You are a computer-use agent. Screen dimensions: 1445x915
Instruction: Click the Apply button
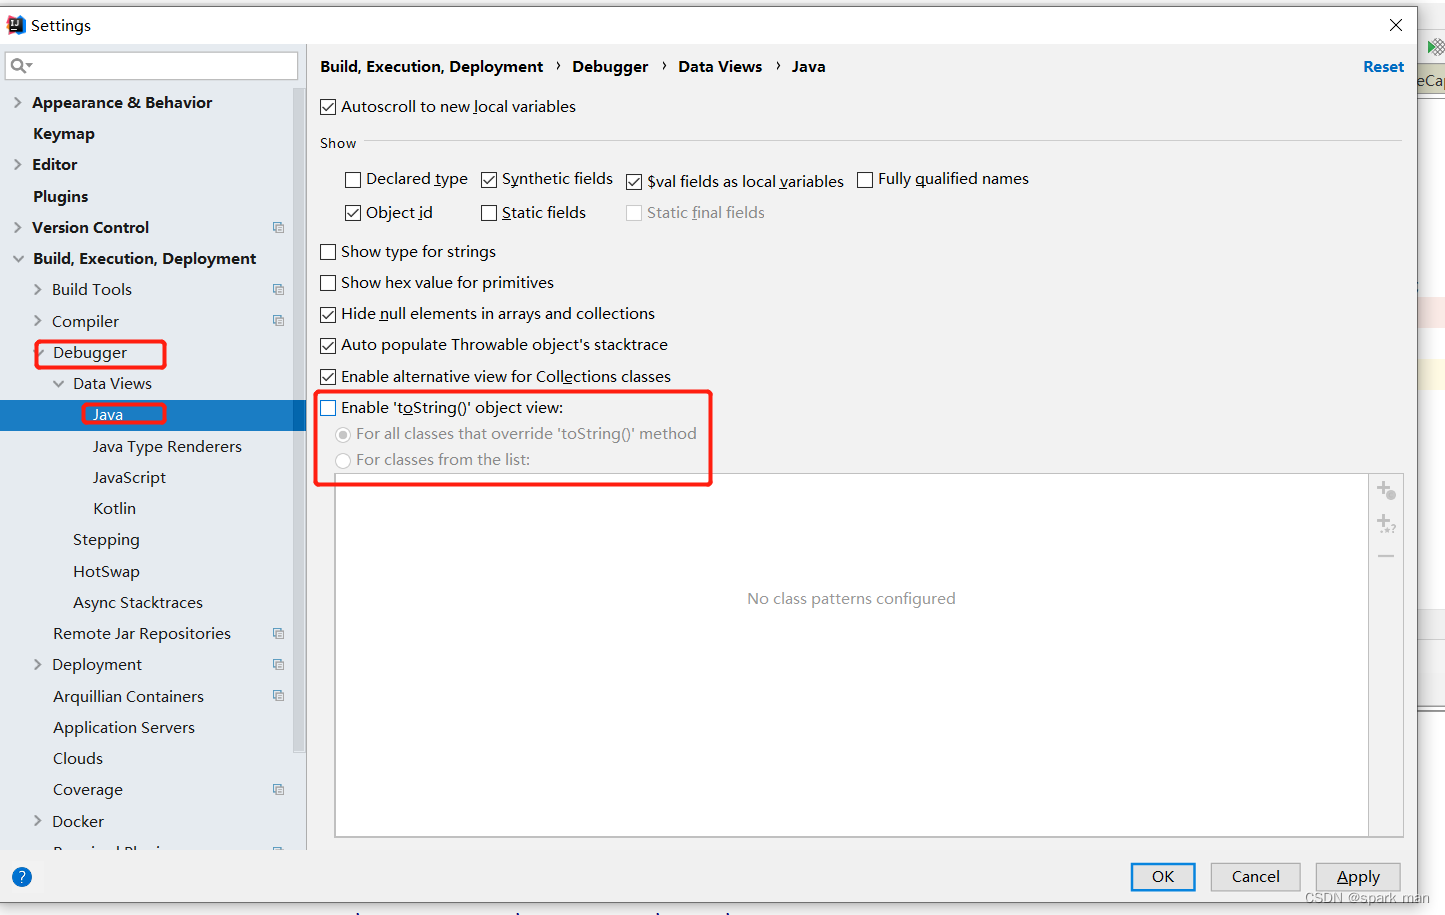coord(1358,877)
